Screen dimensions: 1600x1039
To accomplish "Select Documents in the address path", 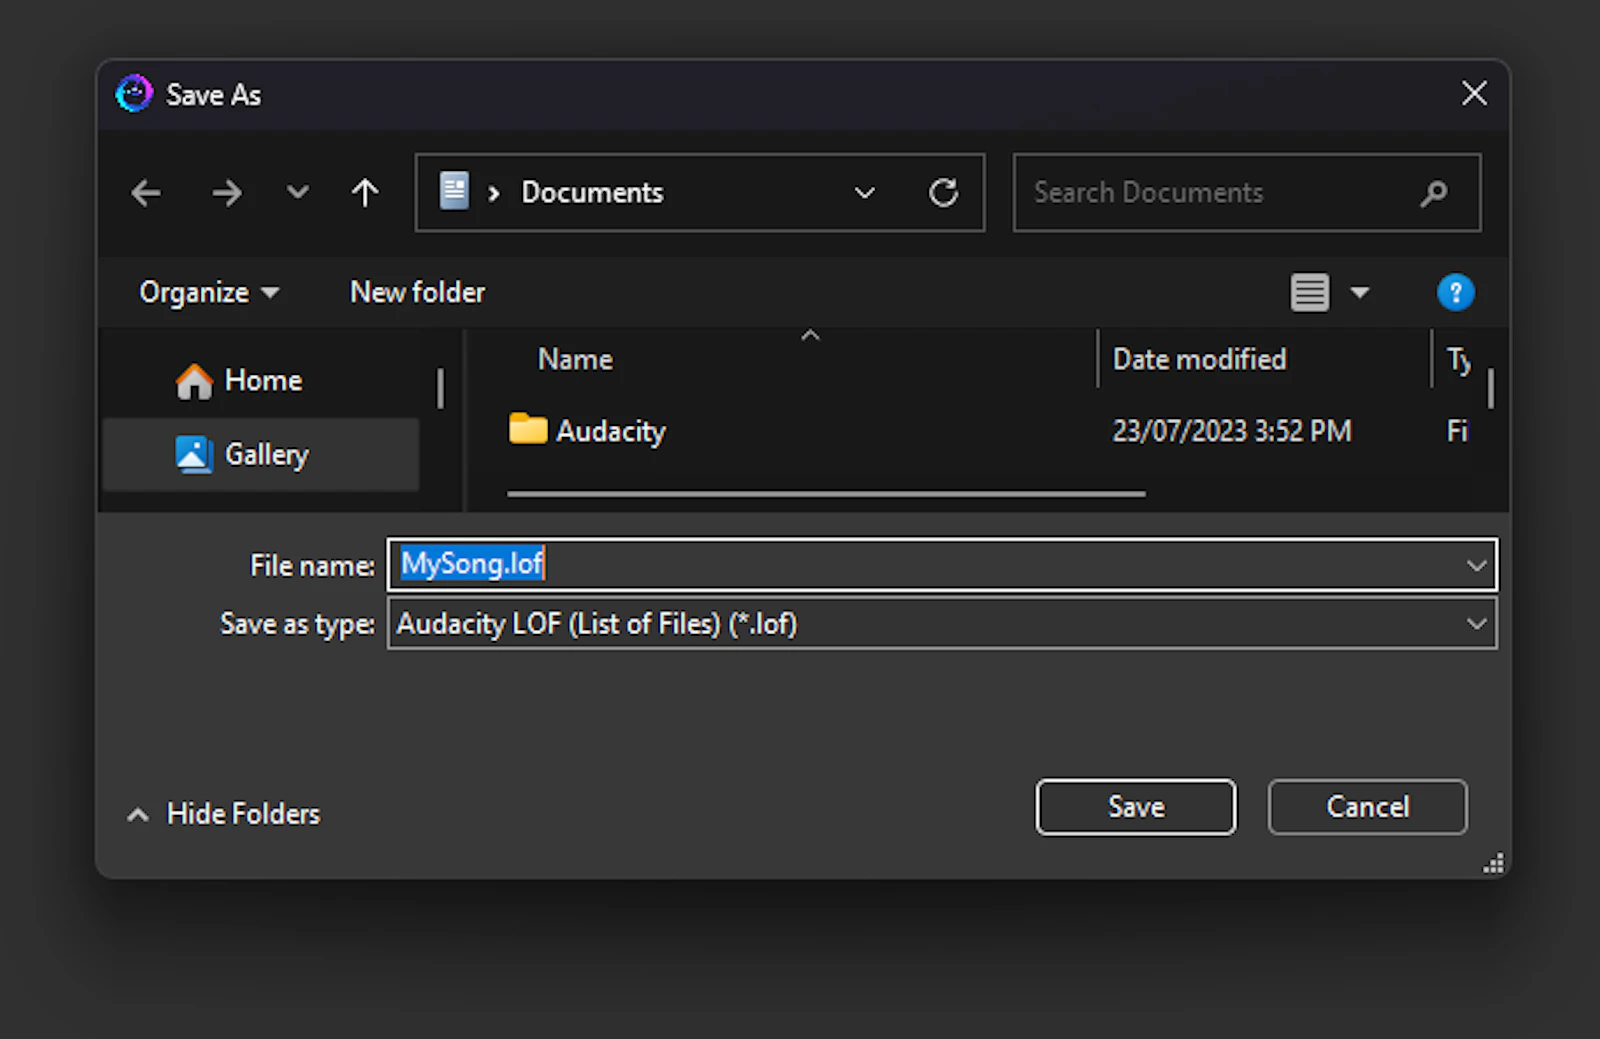I will click(592, 192).
